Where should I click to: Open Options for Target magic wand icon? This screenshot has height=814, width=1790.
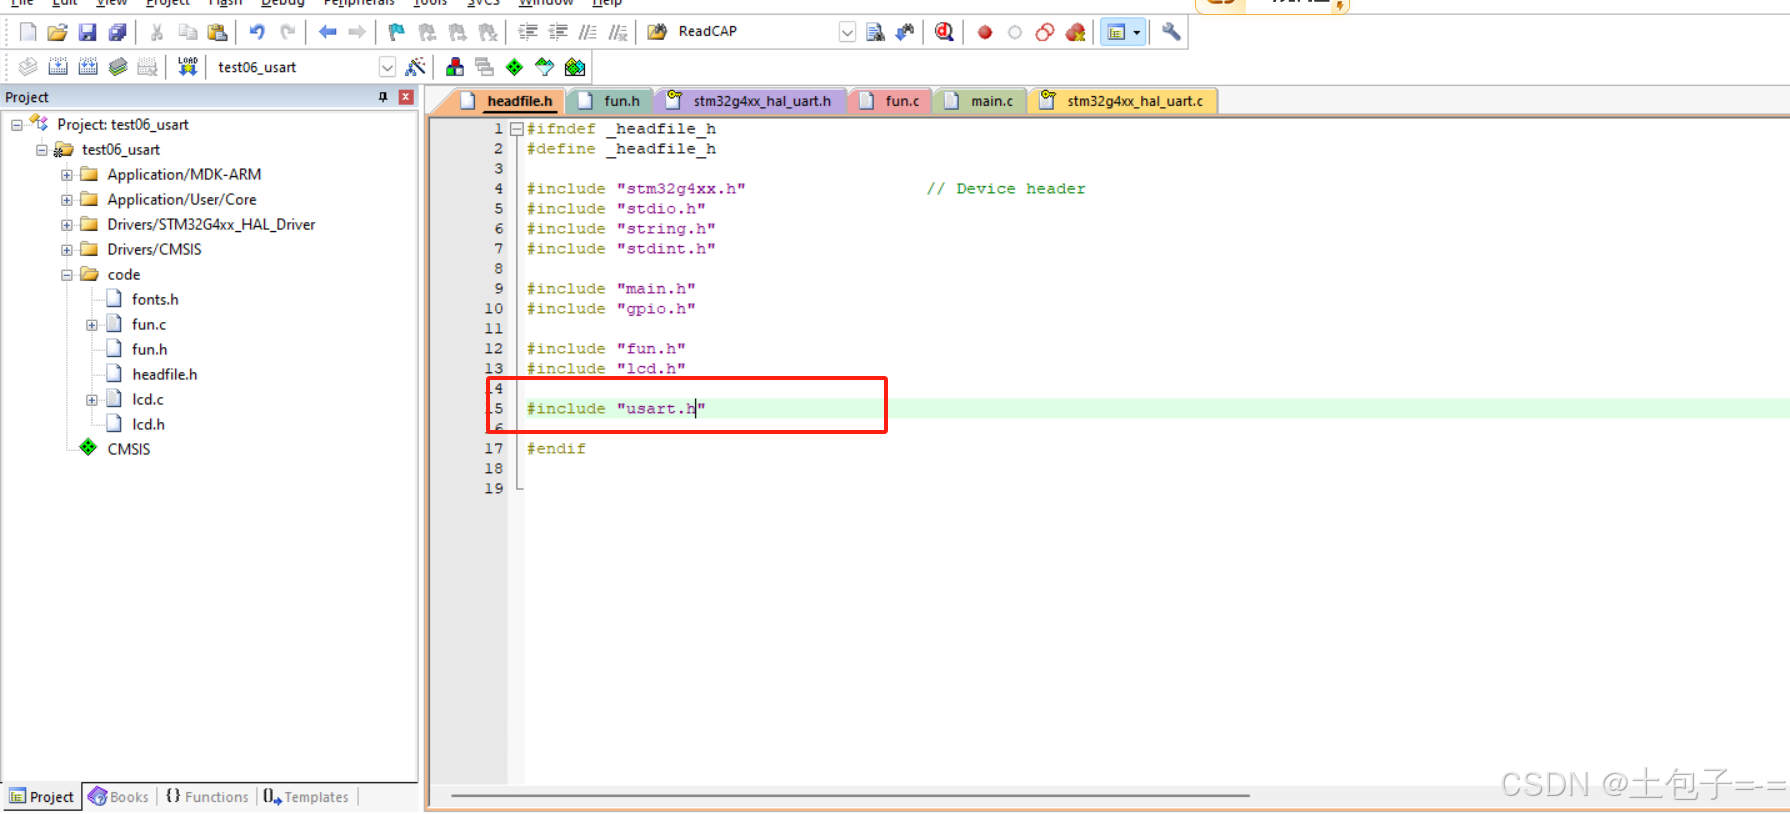[x=415, y=67]
